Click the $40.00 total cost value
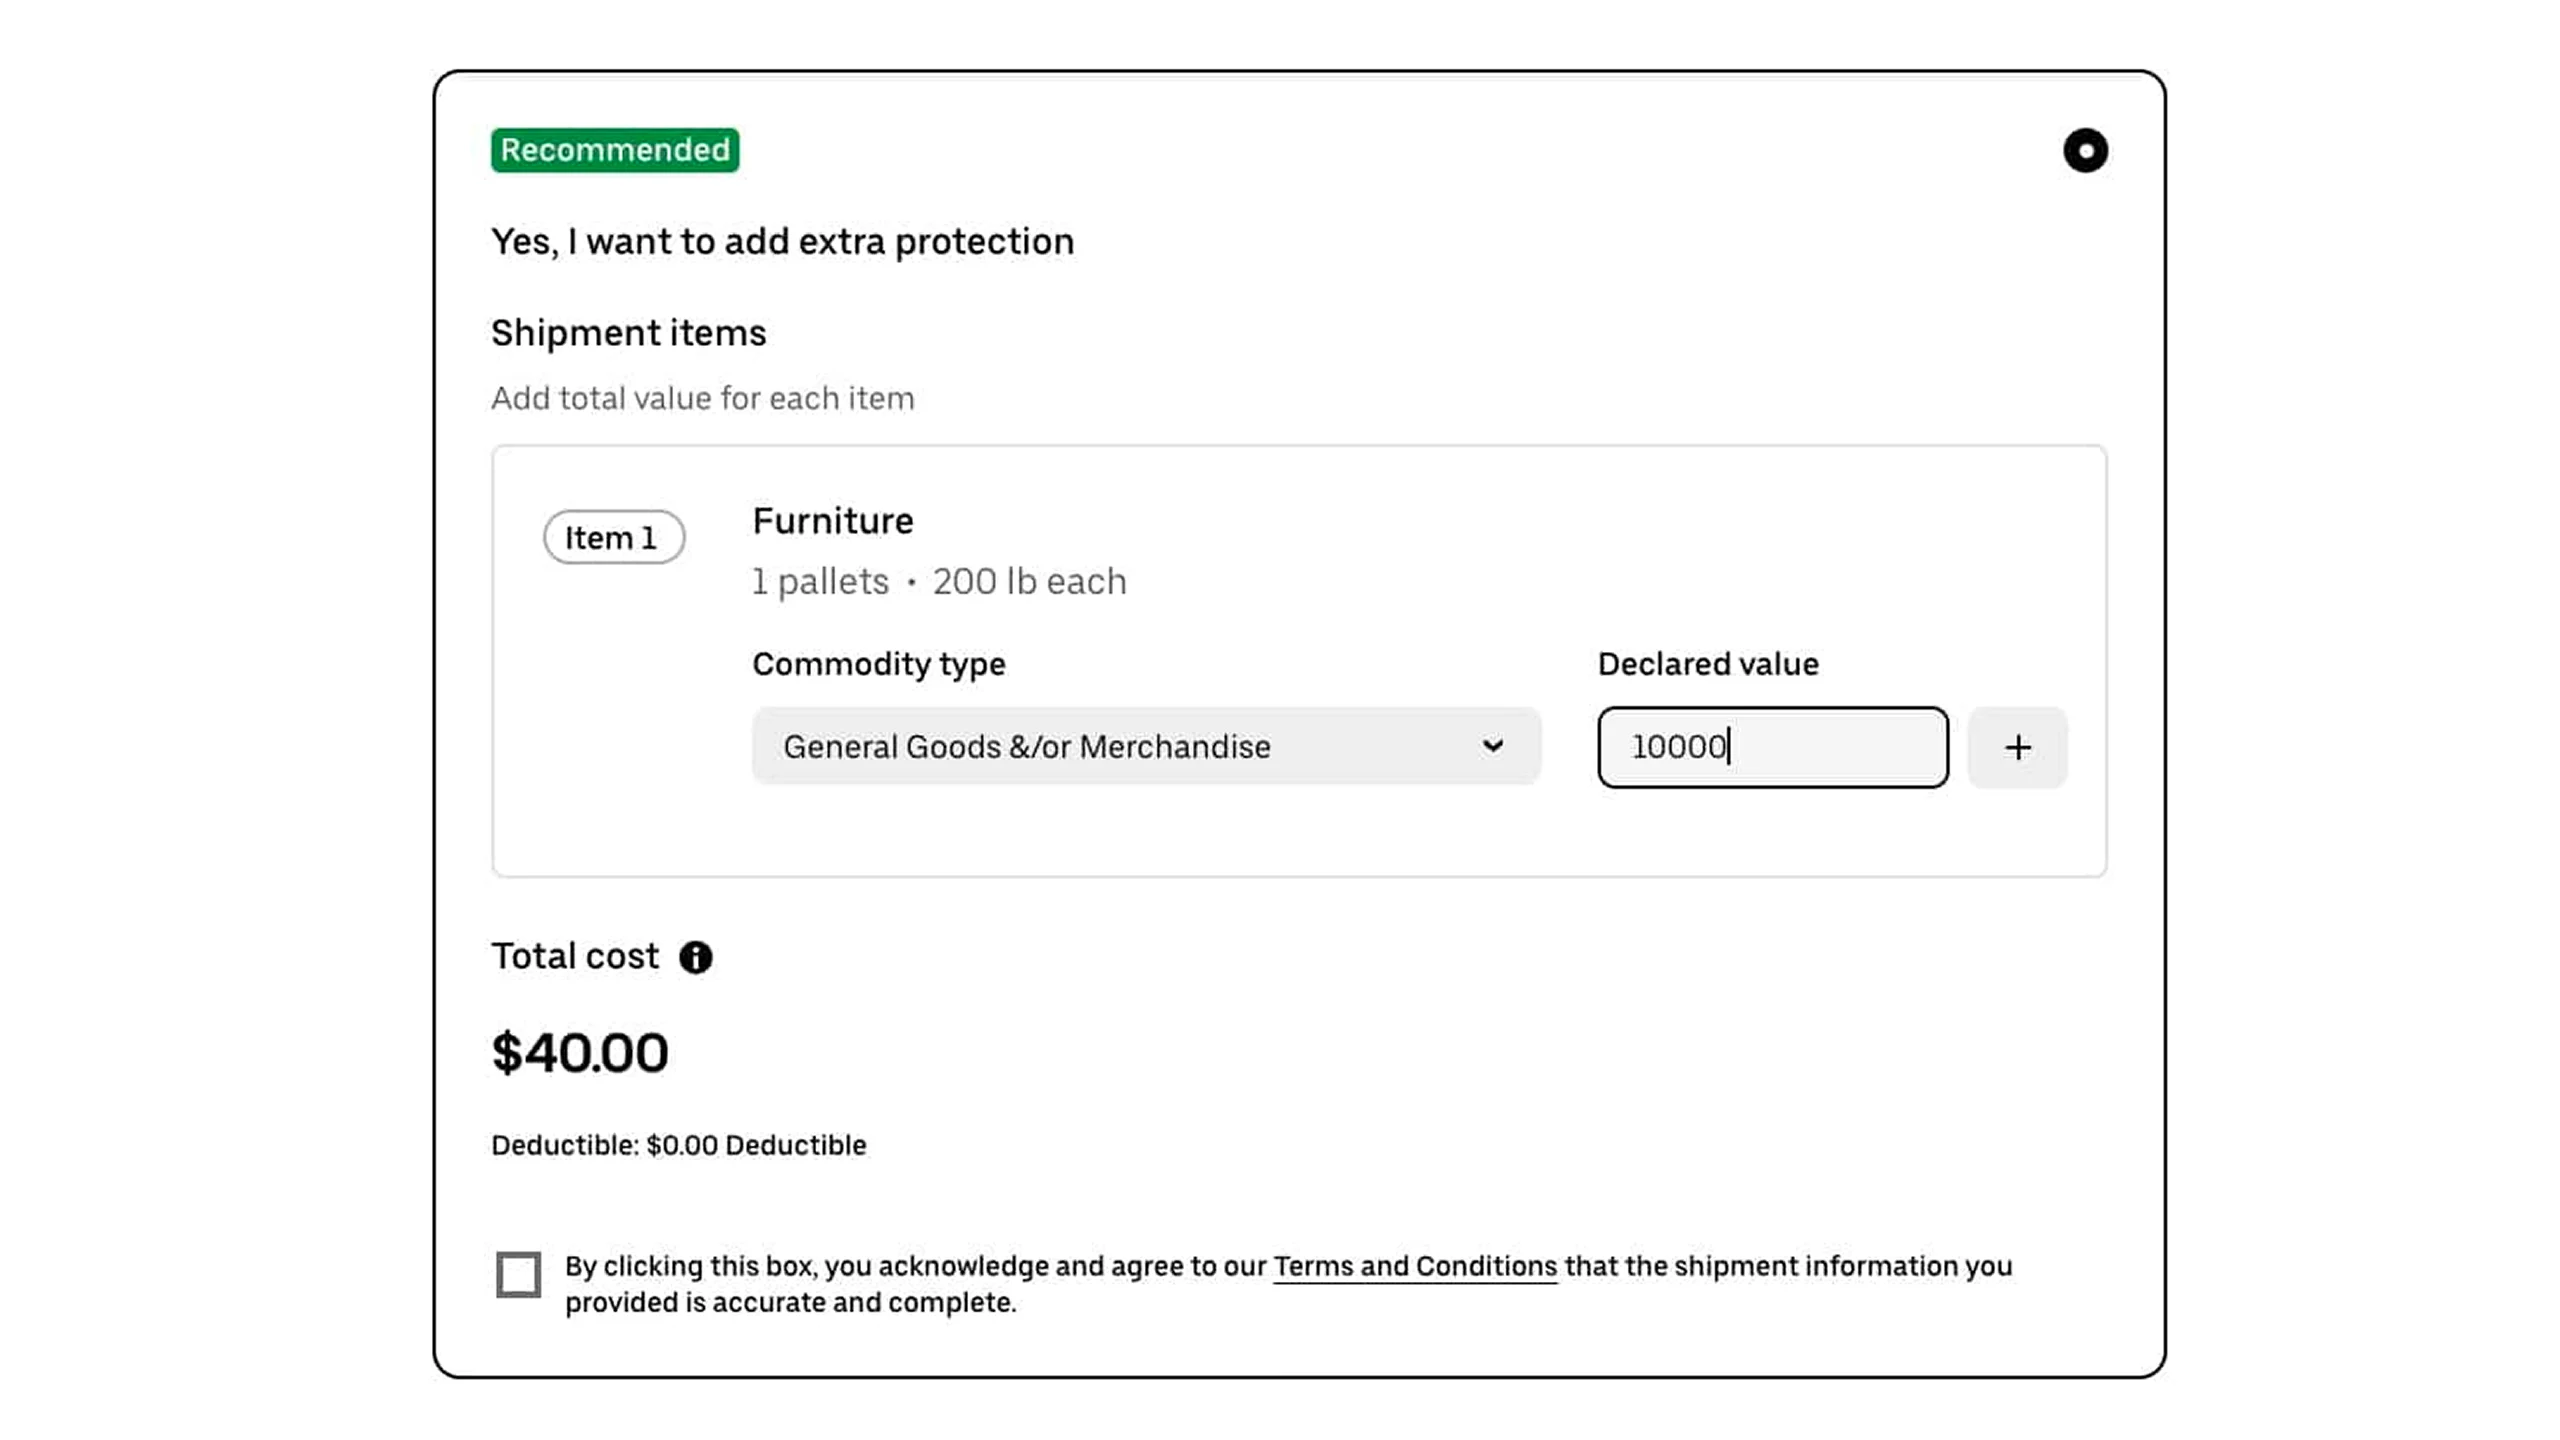Viewport: 2560px width, 1440px height. pos(580,1051)
